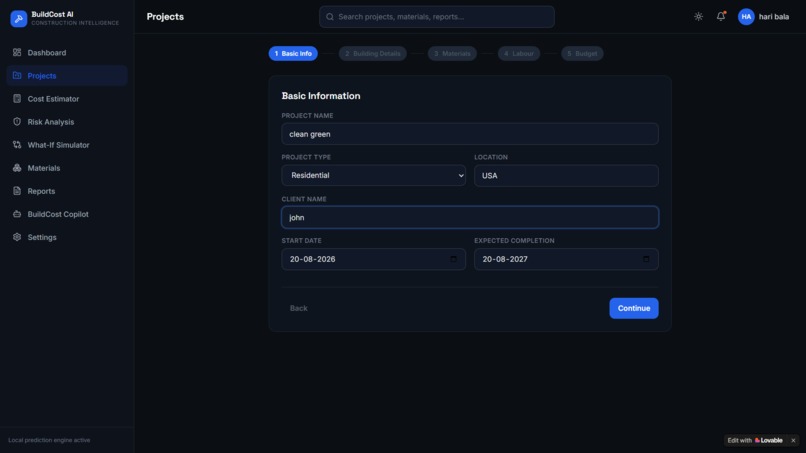
Task: Click the search magnifier icon
Action: click(330, 17)
